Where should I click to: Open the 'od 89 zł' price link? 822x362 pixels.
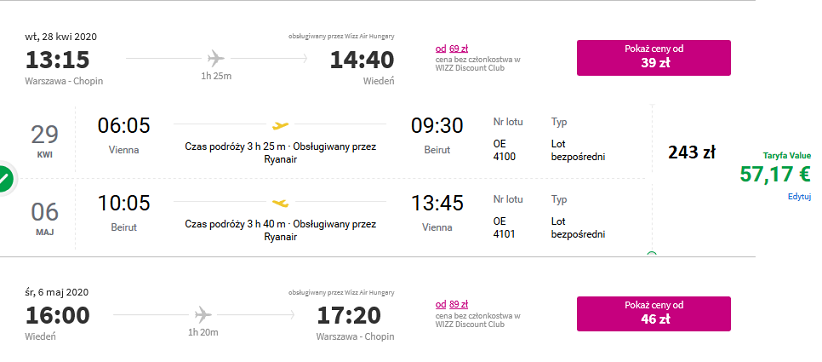pyautogui.click(x=451, y=304)
